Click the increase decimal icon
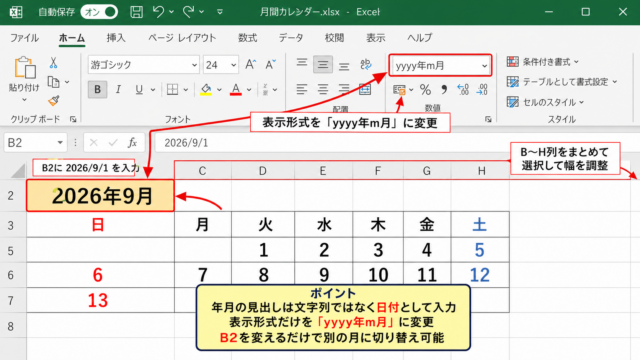 coord(463,89)
